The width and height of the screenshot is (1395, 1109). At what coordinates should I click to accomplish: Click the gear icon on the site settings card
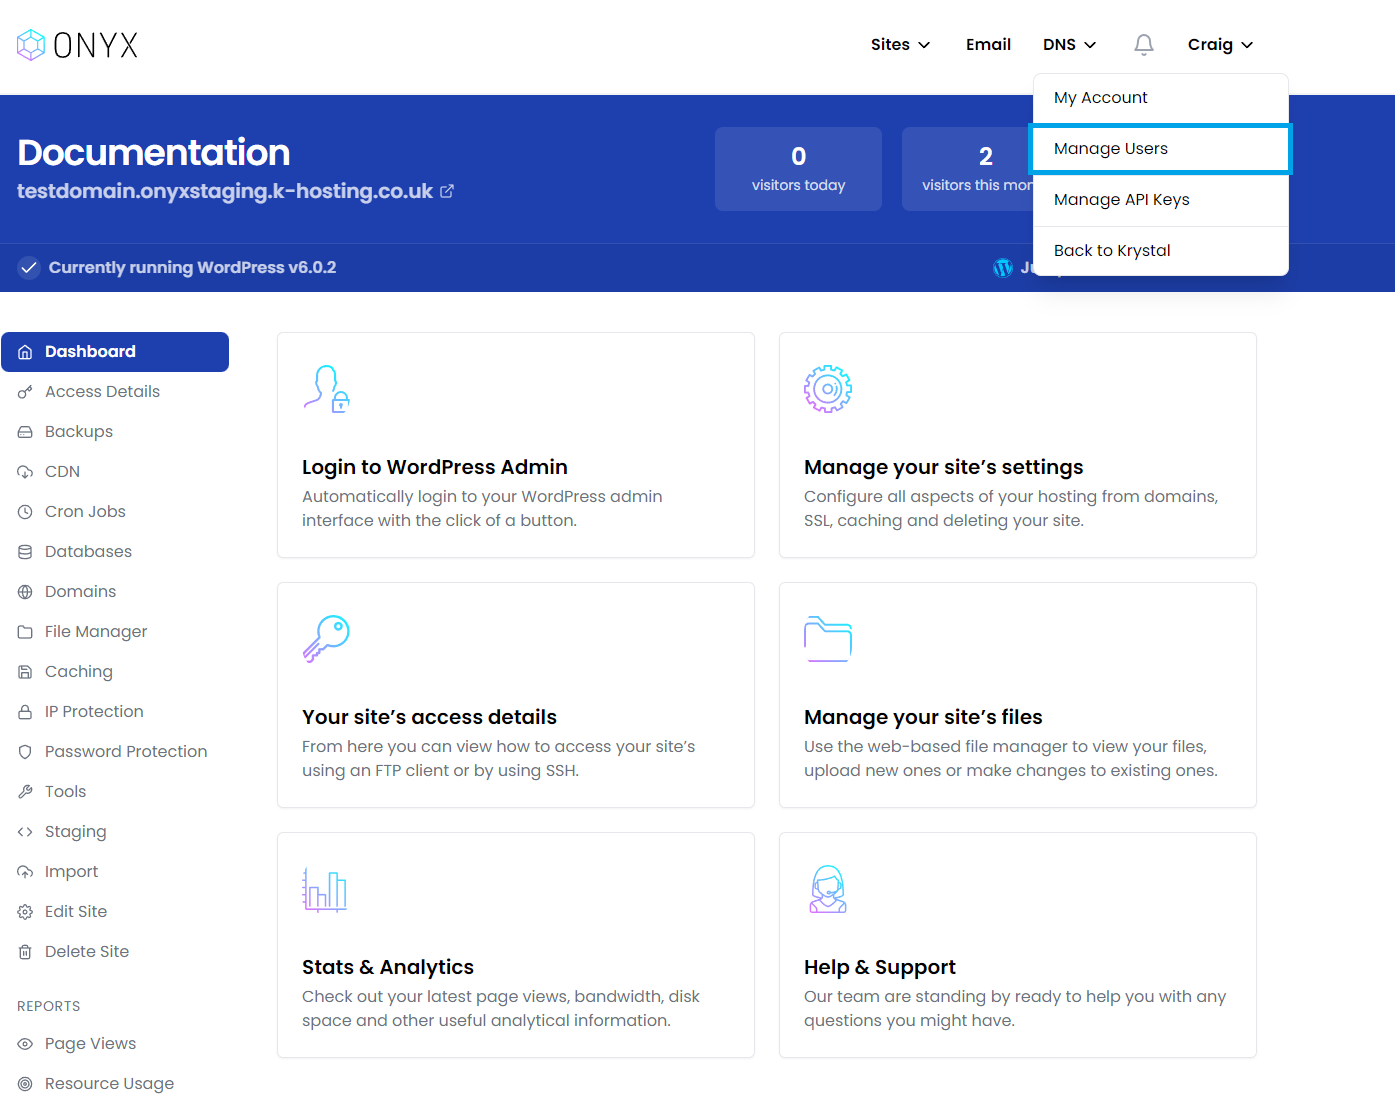[x=828, y=389]
